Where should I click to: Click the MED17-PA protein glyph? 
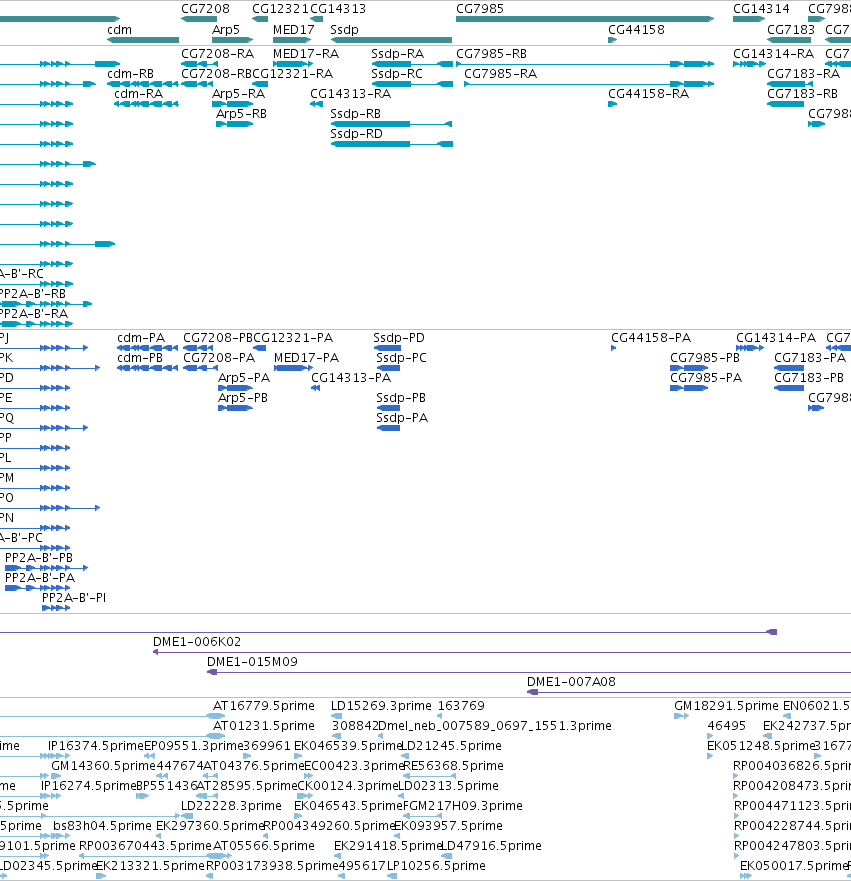click(293, 368)
